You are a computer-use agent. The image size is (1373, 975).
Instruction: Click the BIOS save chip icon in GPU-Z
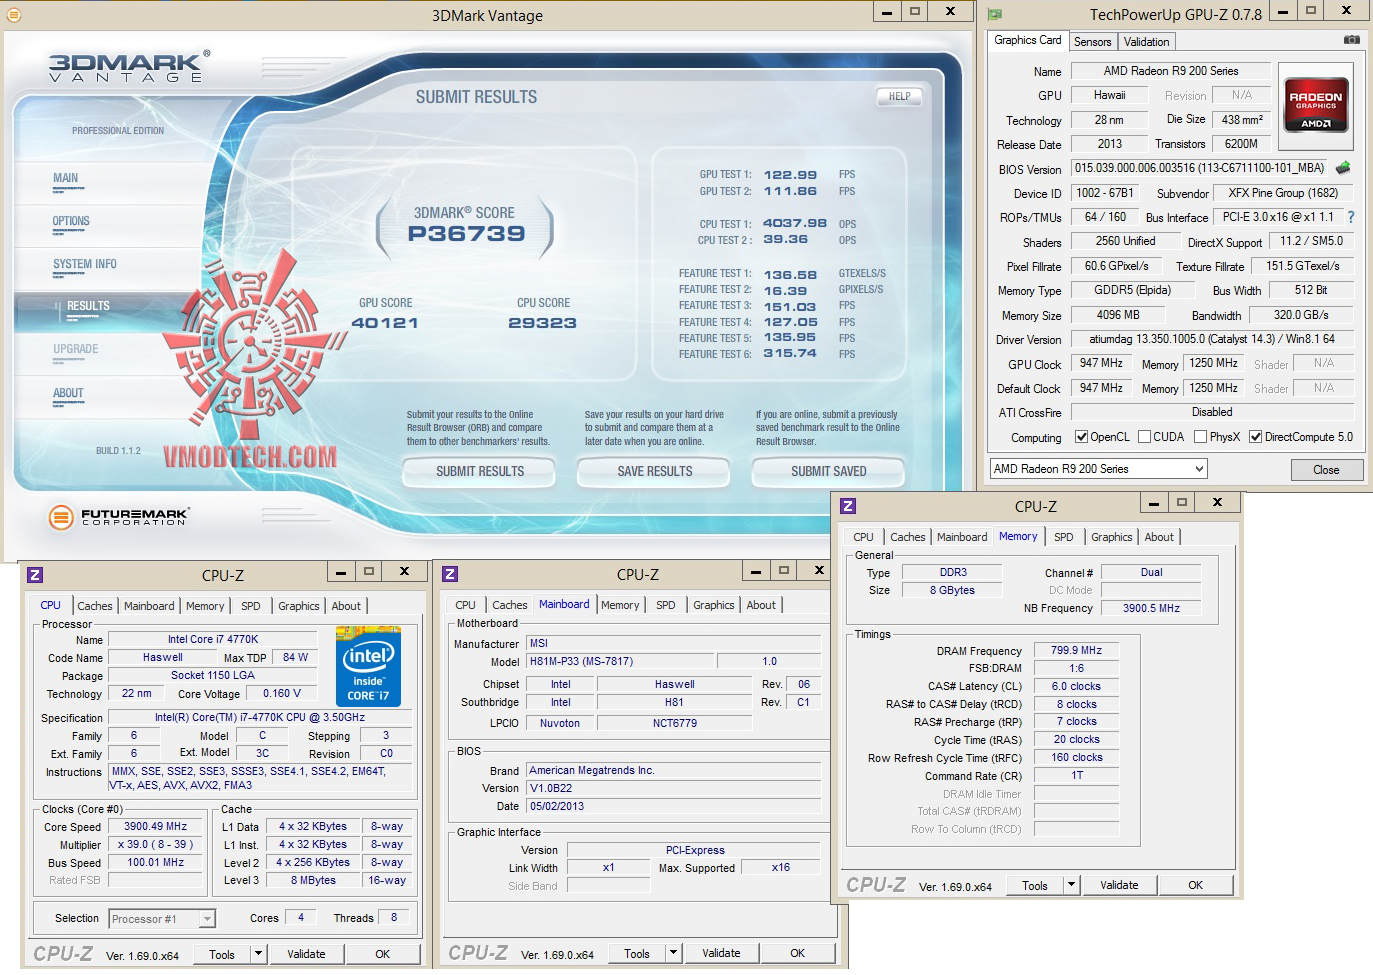click(x=1343, y=168)
